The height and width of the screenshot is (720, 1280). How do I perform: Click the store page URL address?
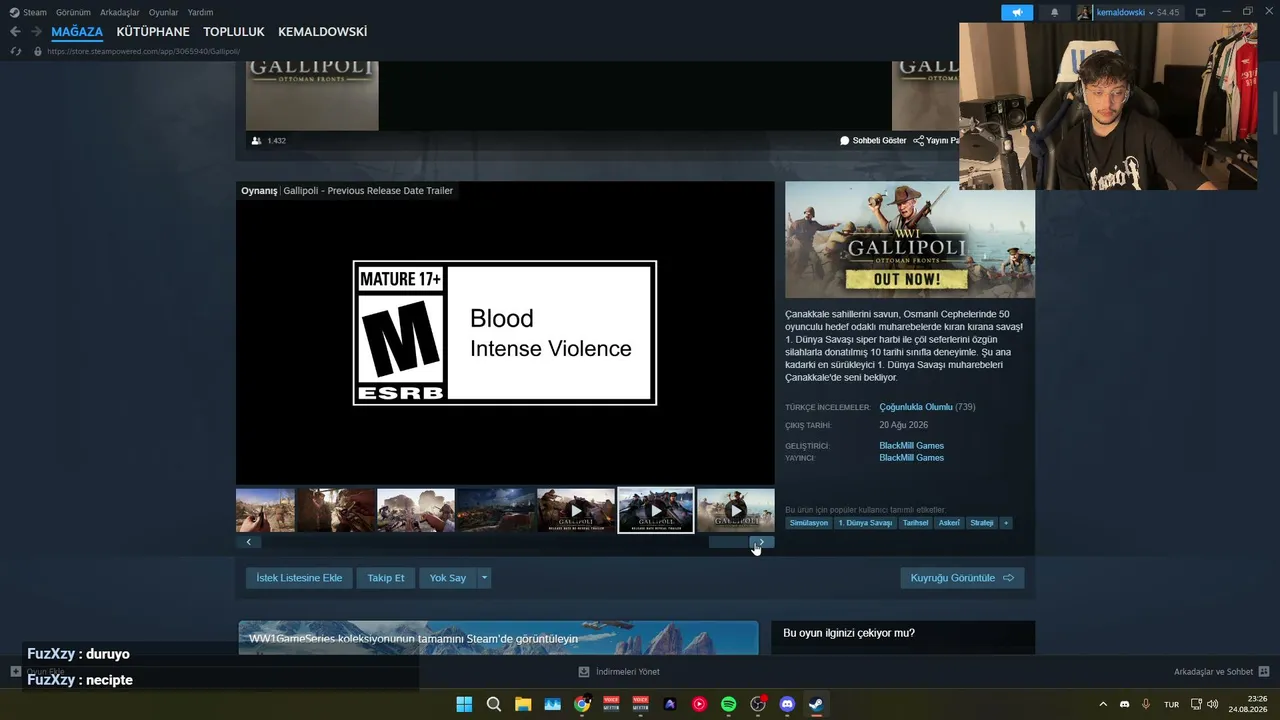click(143, 51)
